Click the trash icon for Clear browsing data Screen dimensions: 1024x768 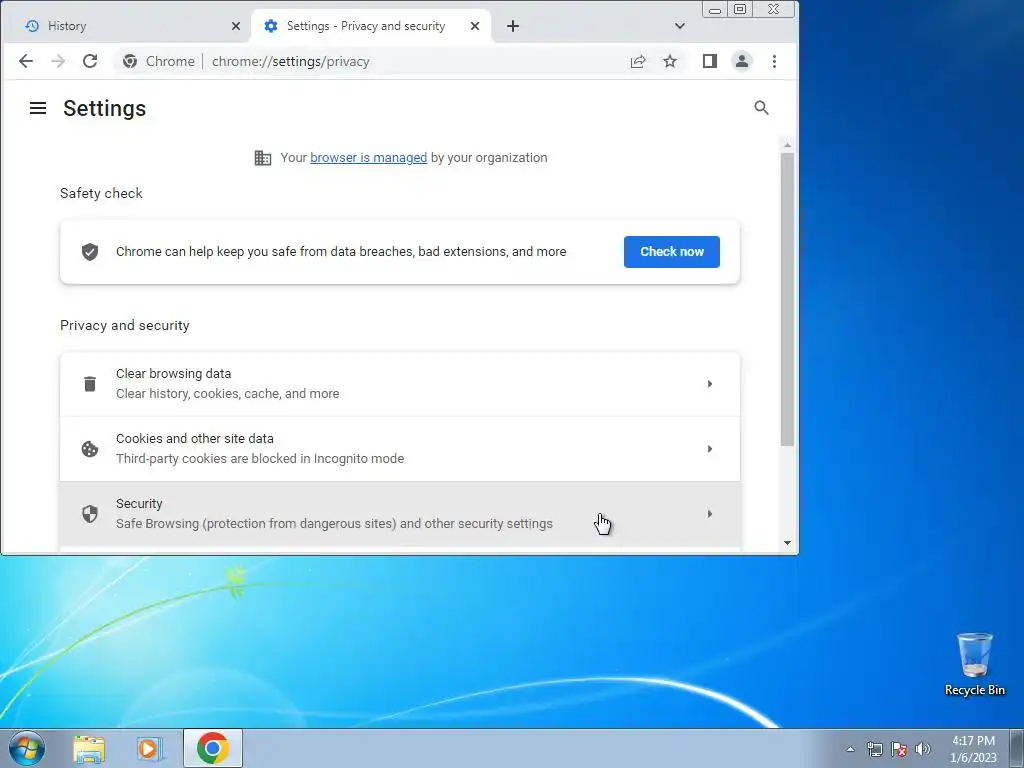click(90, 384)
